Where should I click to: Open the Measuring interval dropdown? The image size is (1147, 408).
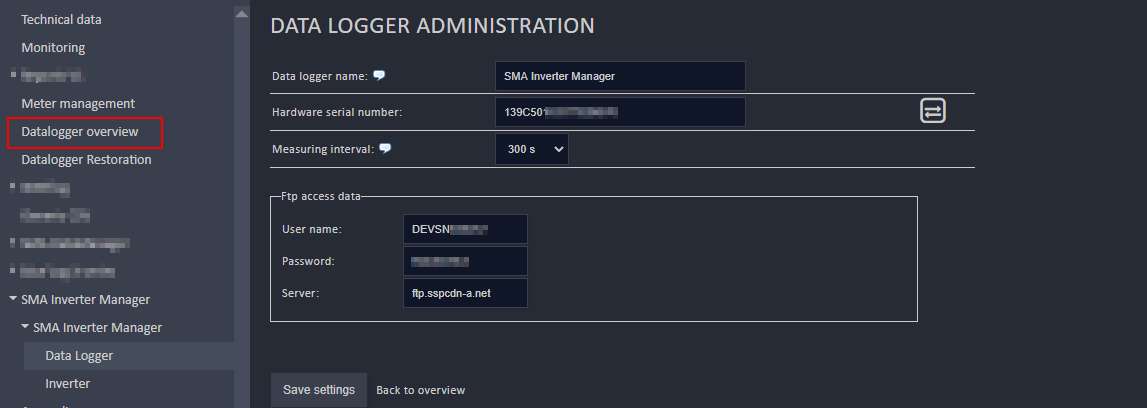pyautogui.click(x=532, y=149)
